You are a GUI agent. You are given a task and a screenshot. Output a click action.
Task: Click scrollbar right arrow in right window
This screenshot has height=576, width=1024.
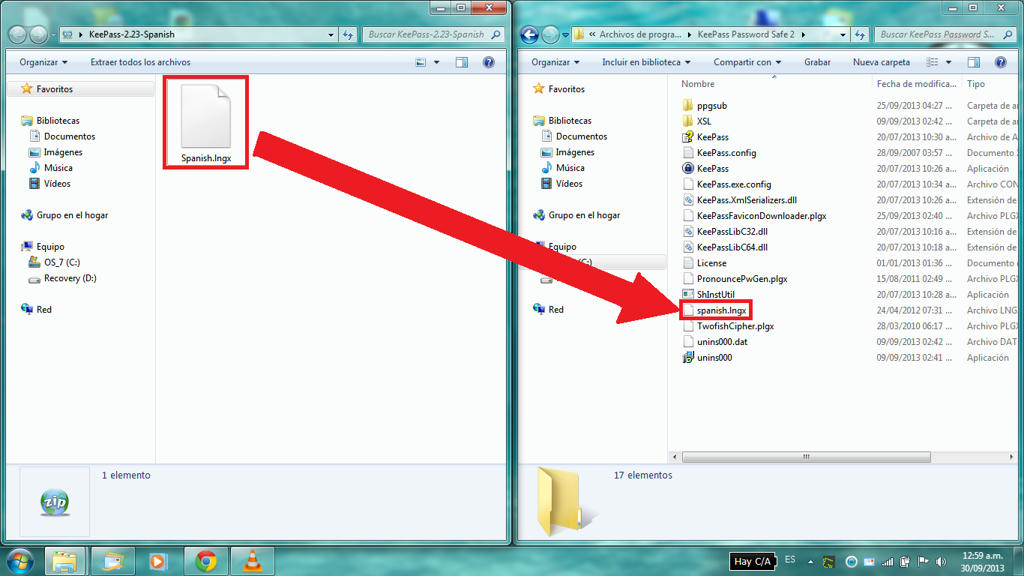pos(1011,457)
